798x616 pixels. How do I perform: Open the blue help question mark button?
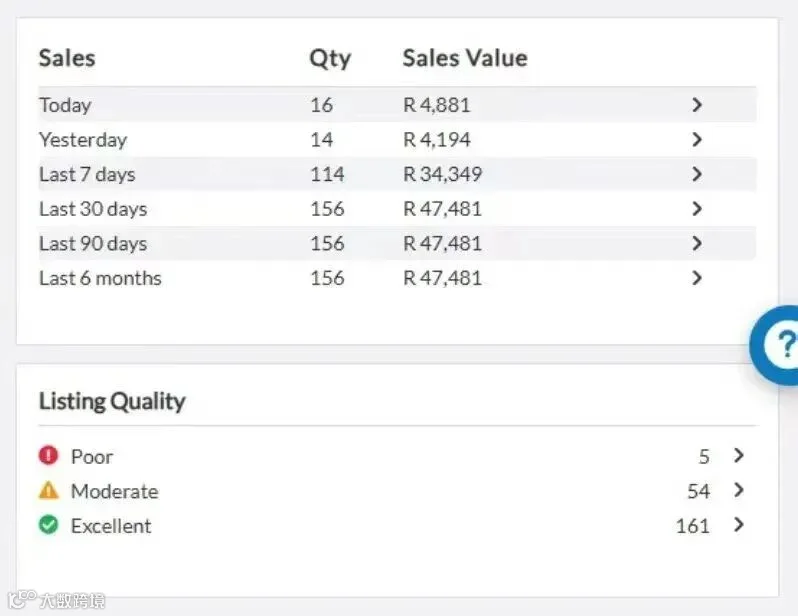pyautogui.click(x=775, y=346)
